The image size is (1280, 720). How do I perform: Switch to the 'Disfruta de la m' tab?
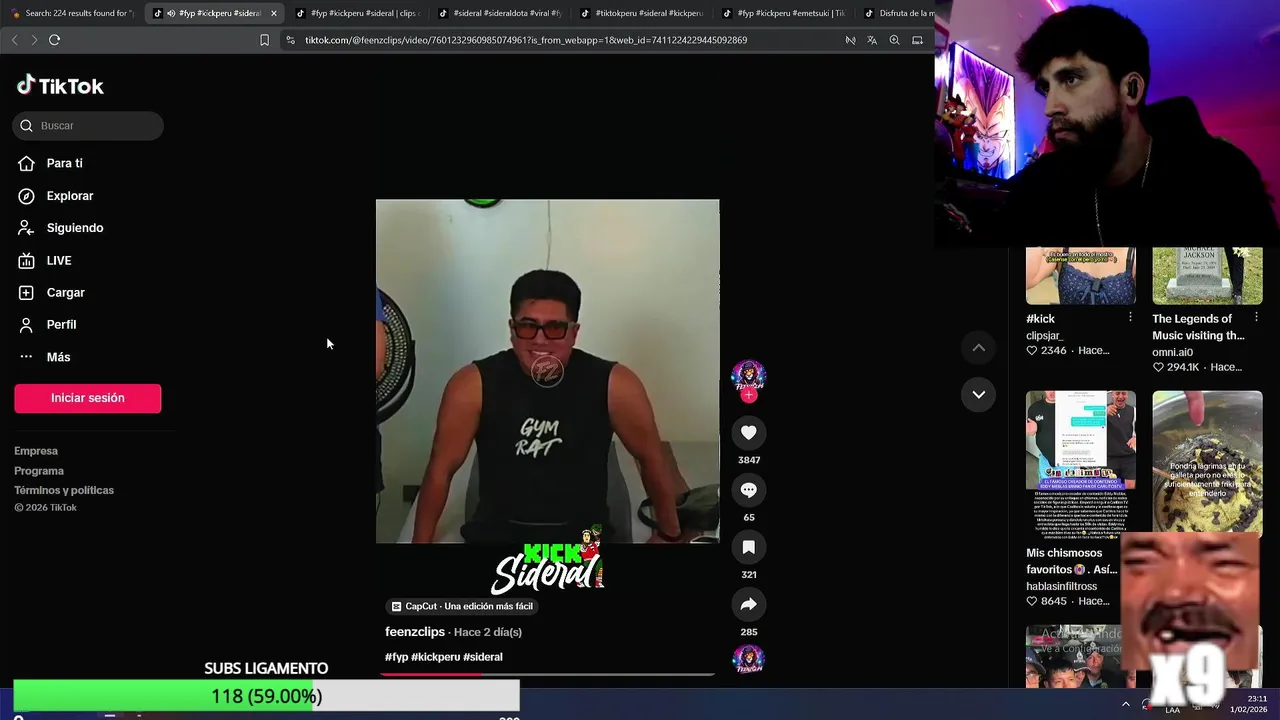pos(898,13)
